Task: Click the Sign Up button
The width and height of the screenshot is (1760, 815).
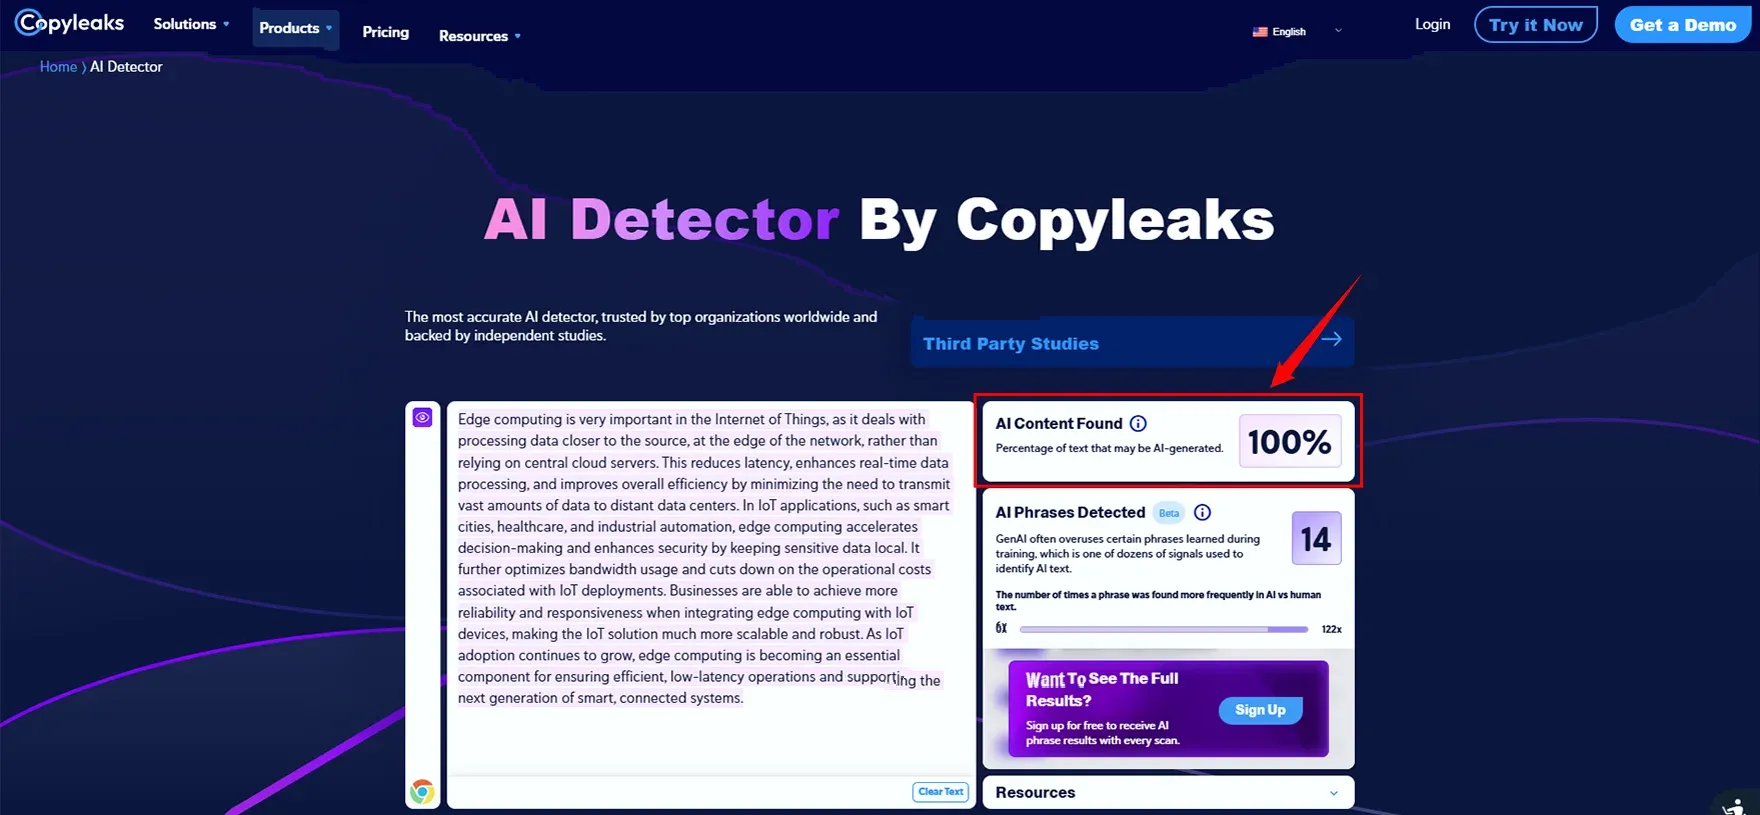Action: 1260,710
